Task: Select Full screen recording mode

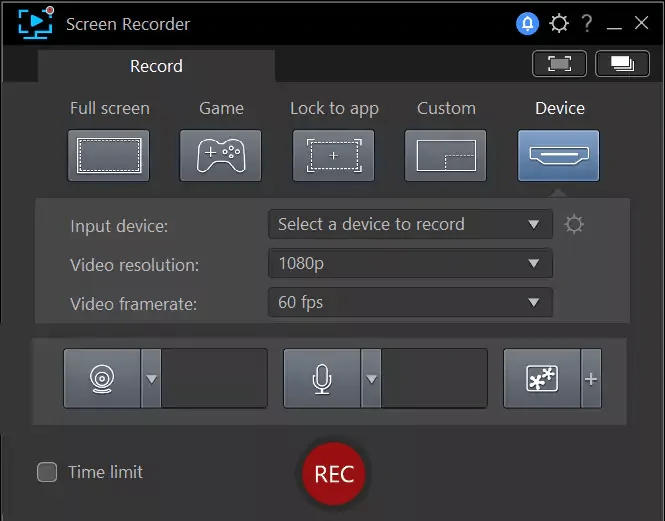Action: pos(109,156)
